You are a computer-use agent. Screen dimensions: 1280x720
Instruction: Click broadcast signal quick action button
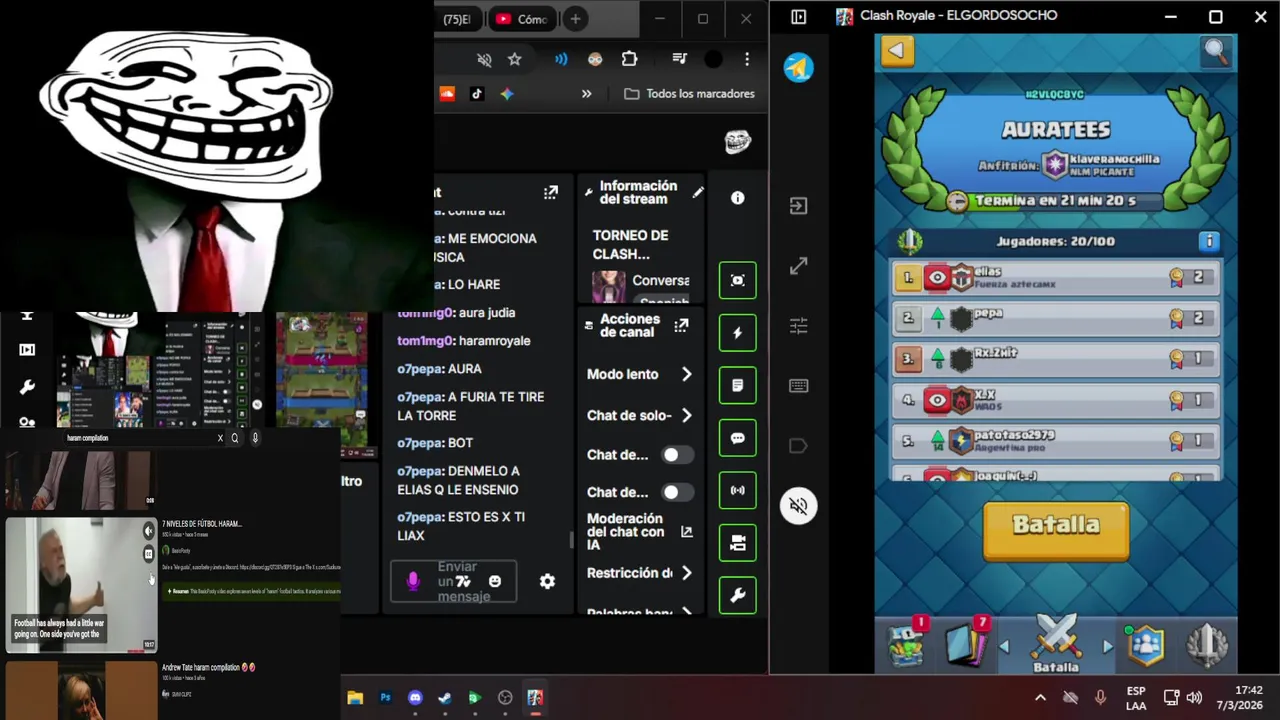(x=737, y=490)
